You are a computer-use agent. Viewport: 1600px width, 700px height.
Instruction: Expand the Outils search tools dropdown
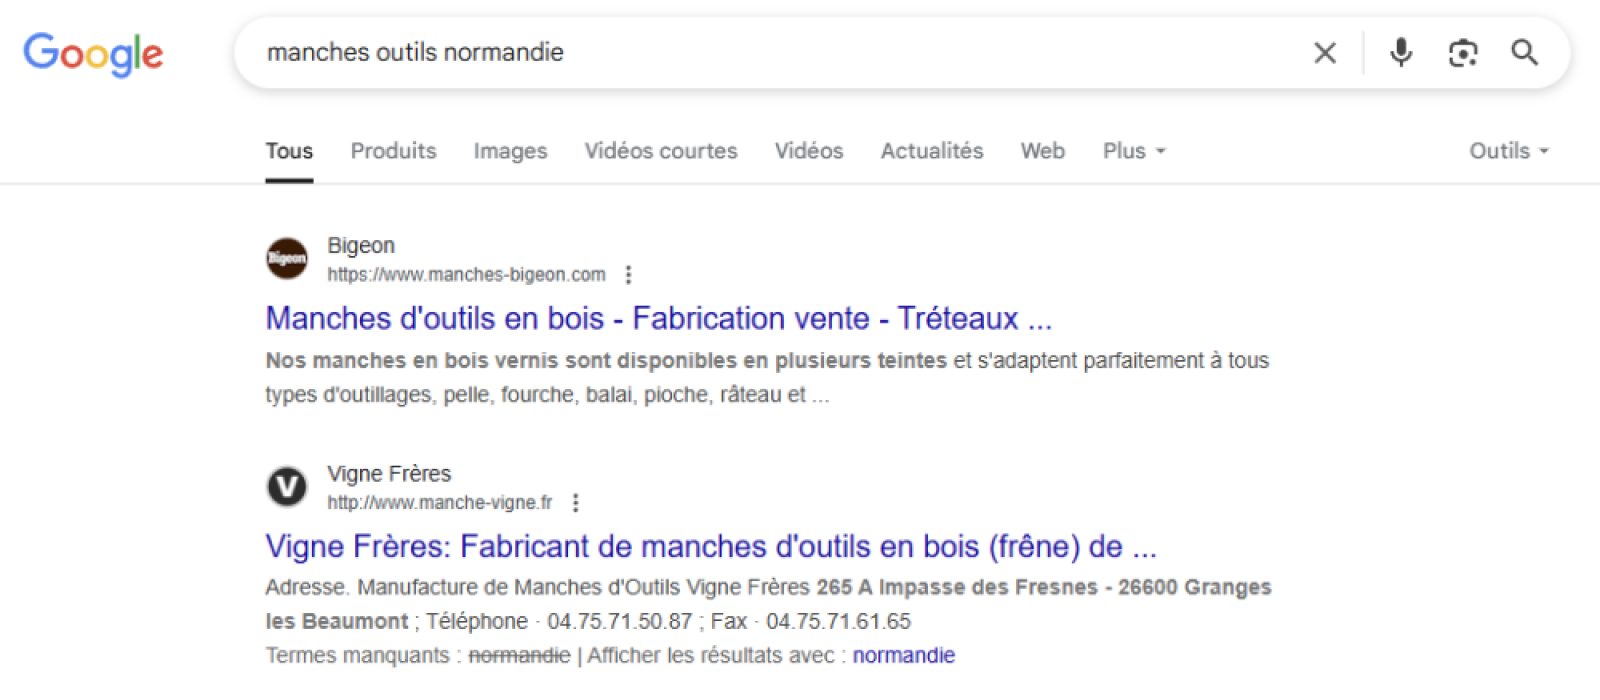(1508, 151)
